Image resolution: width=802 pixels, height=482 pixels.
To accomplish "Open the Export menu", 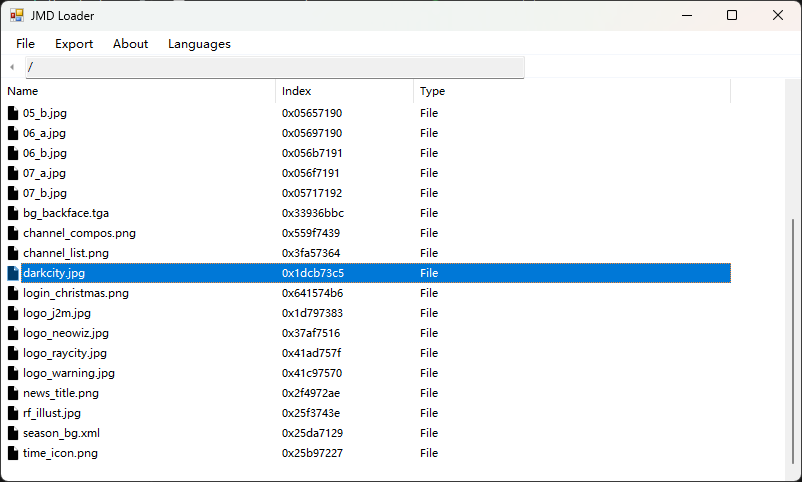I will coord(74,44).
